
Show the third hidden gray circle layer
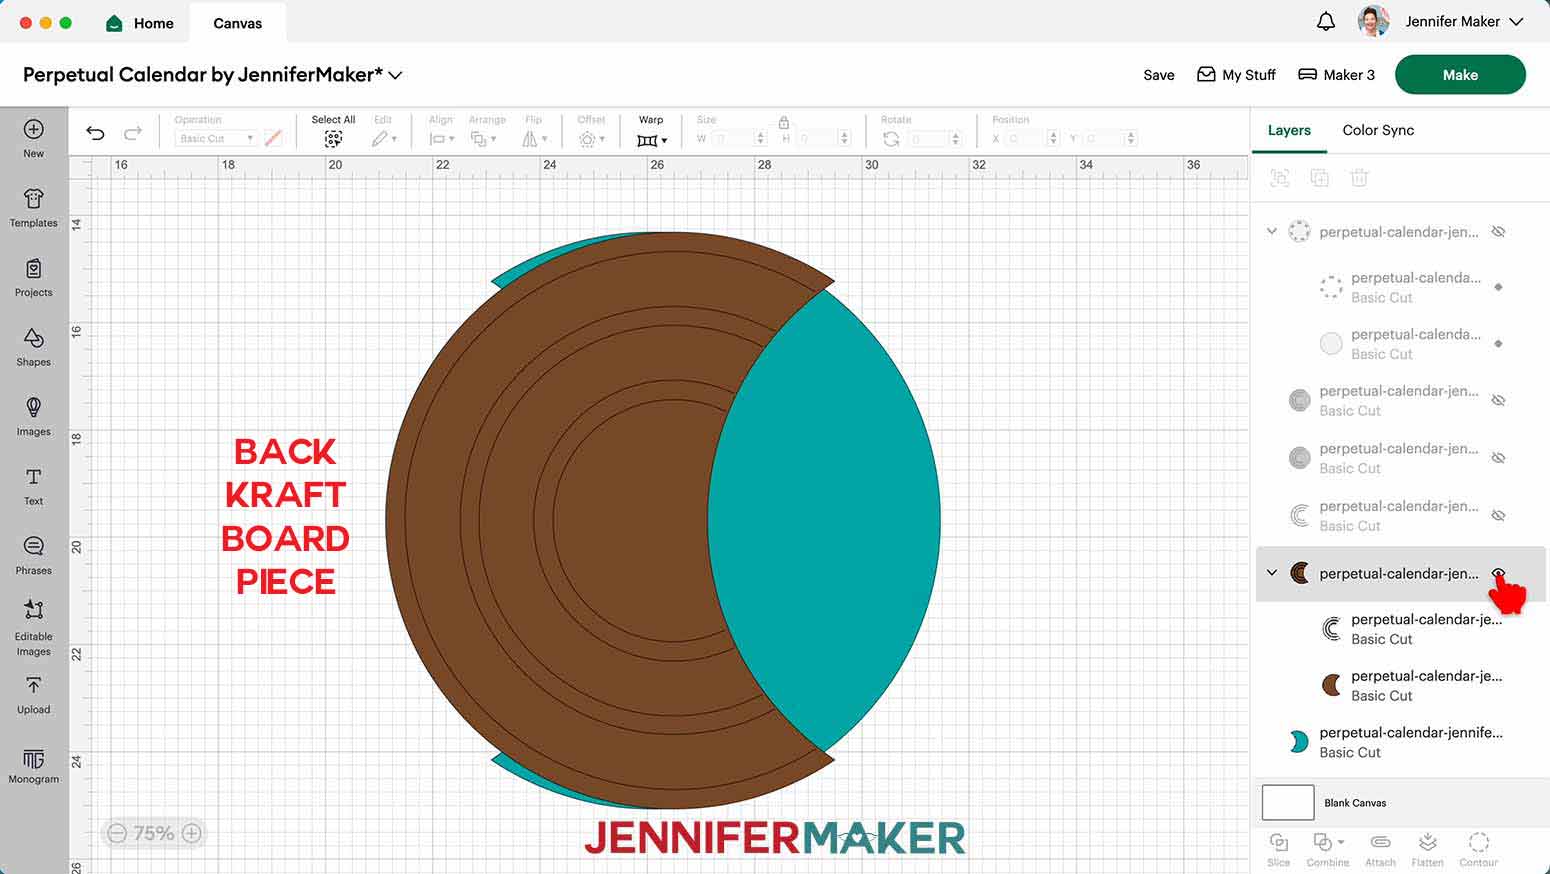pyautogui.click(x=1498, y=458)
